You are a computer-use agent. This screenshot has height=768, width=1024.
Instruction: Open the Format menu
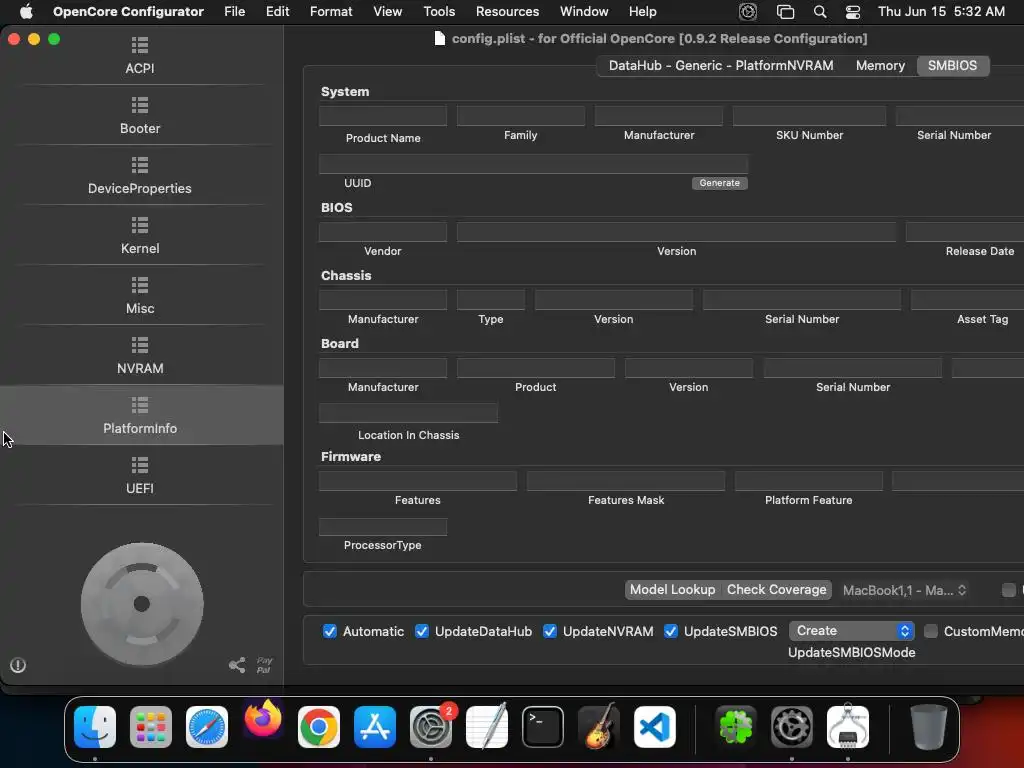[331, 12]
